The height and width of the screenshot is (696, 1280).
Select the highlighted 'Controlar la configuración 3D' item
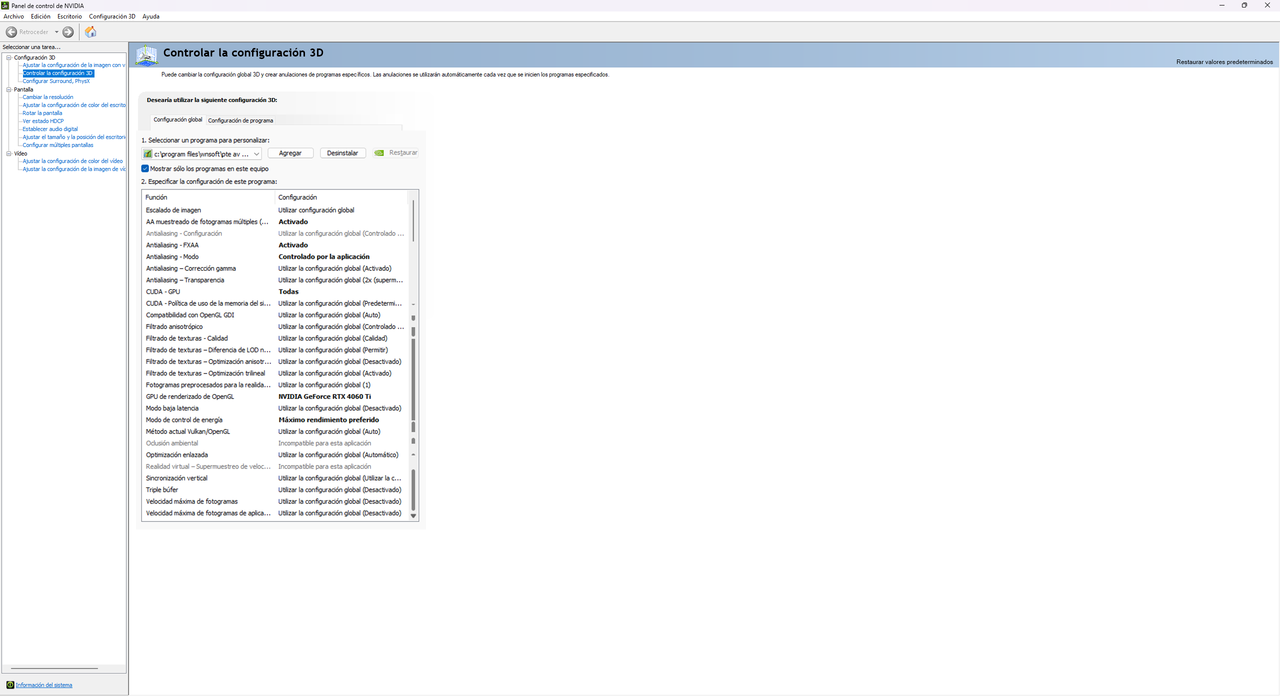click(58, 73)
